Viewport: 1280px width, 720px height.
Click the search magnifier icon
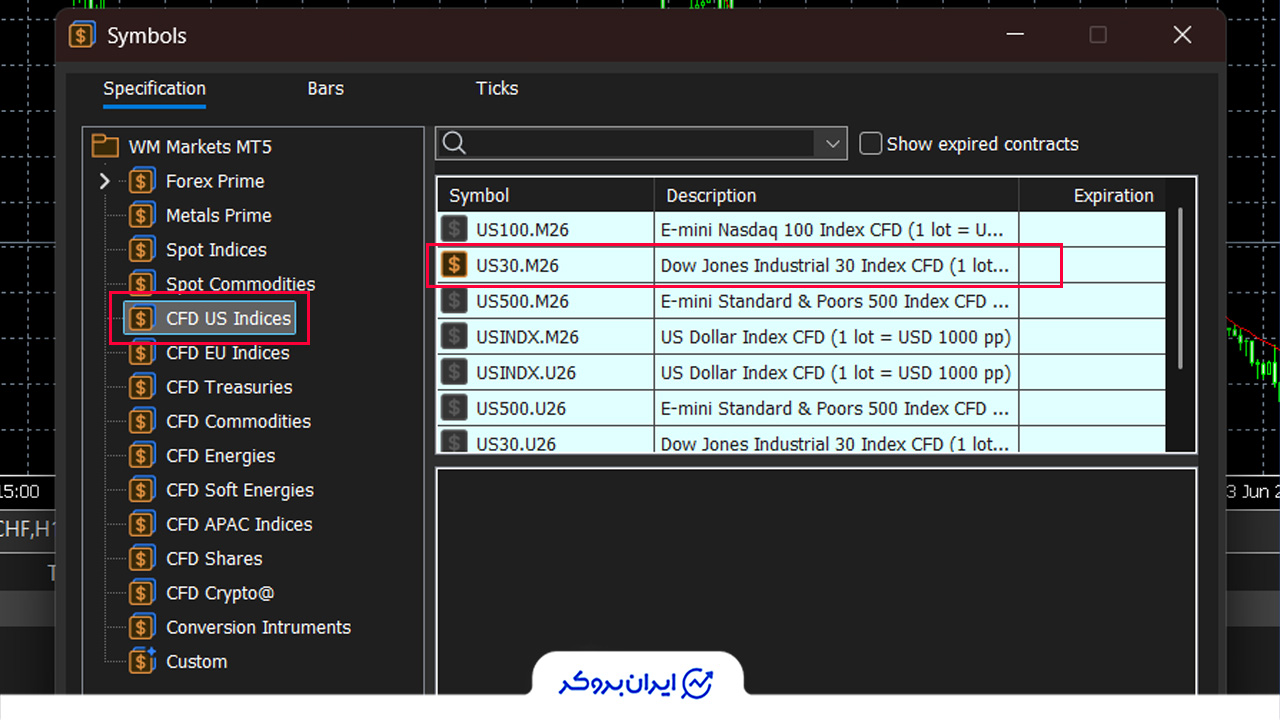coord(454,143)
